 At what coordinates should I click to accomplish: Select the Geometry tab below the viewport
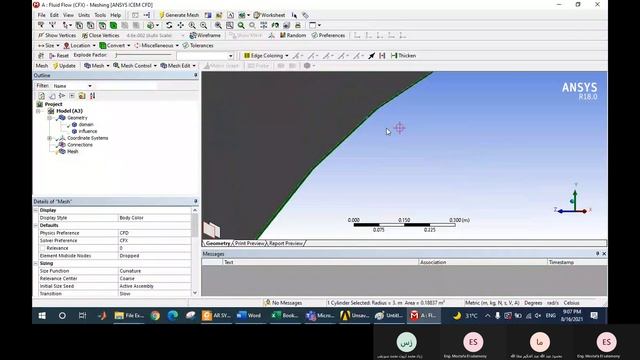tap(218, 243)
